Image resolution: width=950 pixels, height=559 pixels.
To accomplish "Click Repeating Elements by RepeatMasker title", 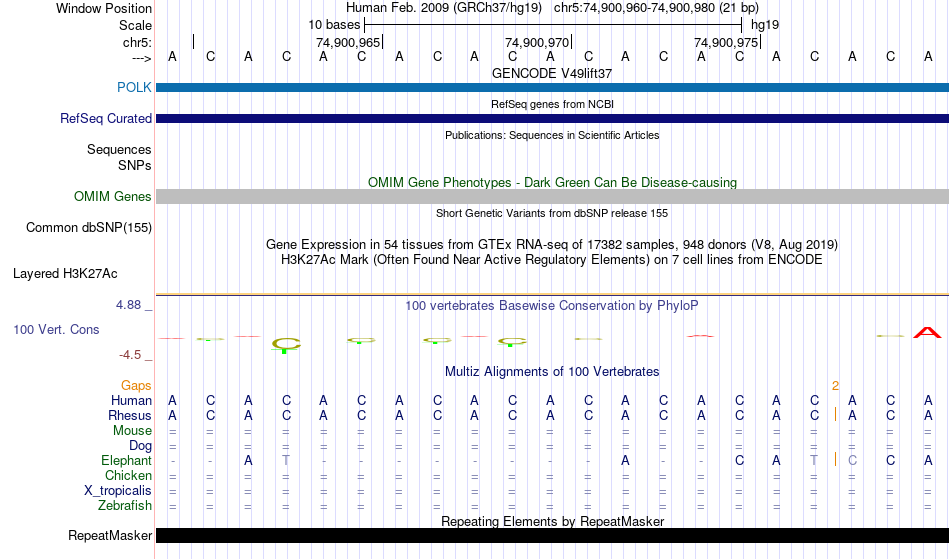I will point(552,521).
